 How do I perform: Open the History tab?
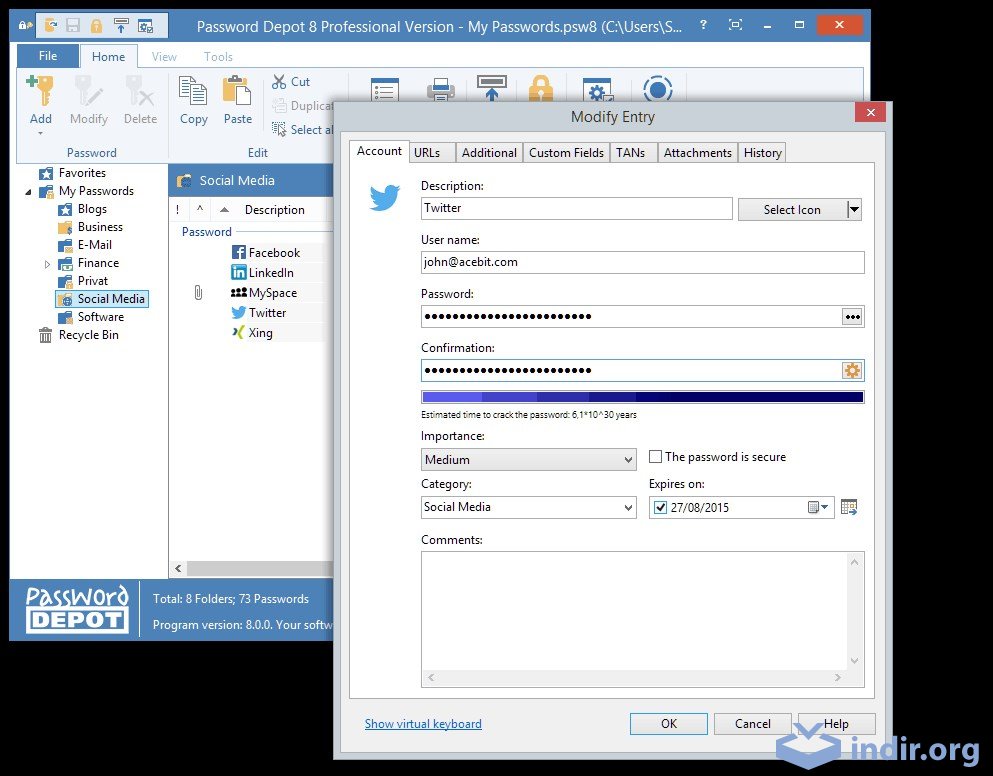(762, 153)
